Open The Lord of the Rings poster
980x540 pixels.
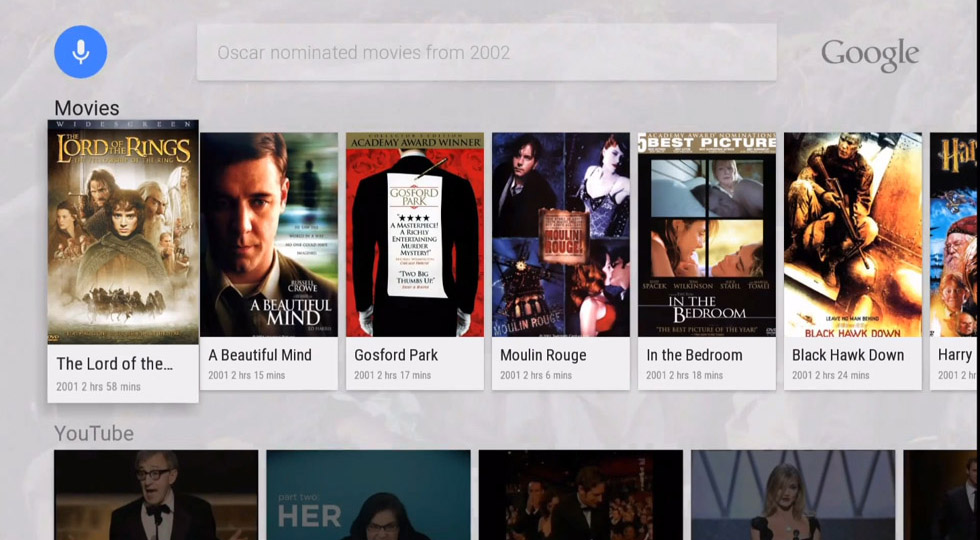[123, 232]
